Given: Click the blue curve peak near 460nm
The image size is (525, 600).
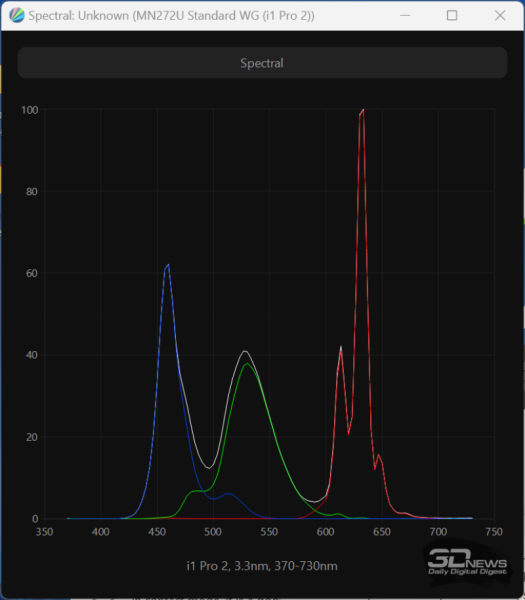Looking at the screenshot, I should tap(167, 266).
